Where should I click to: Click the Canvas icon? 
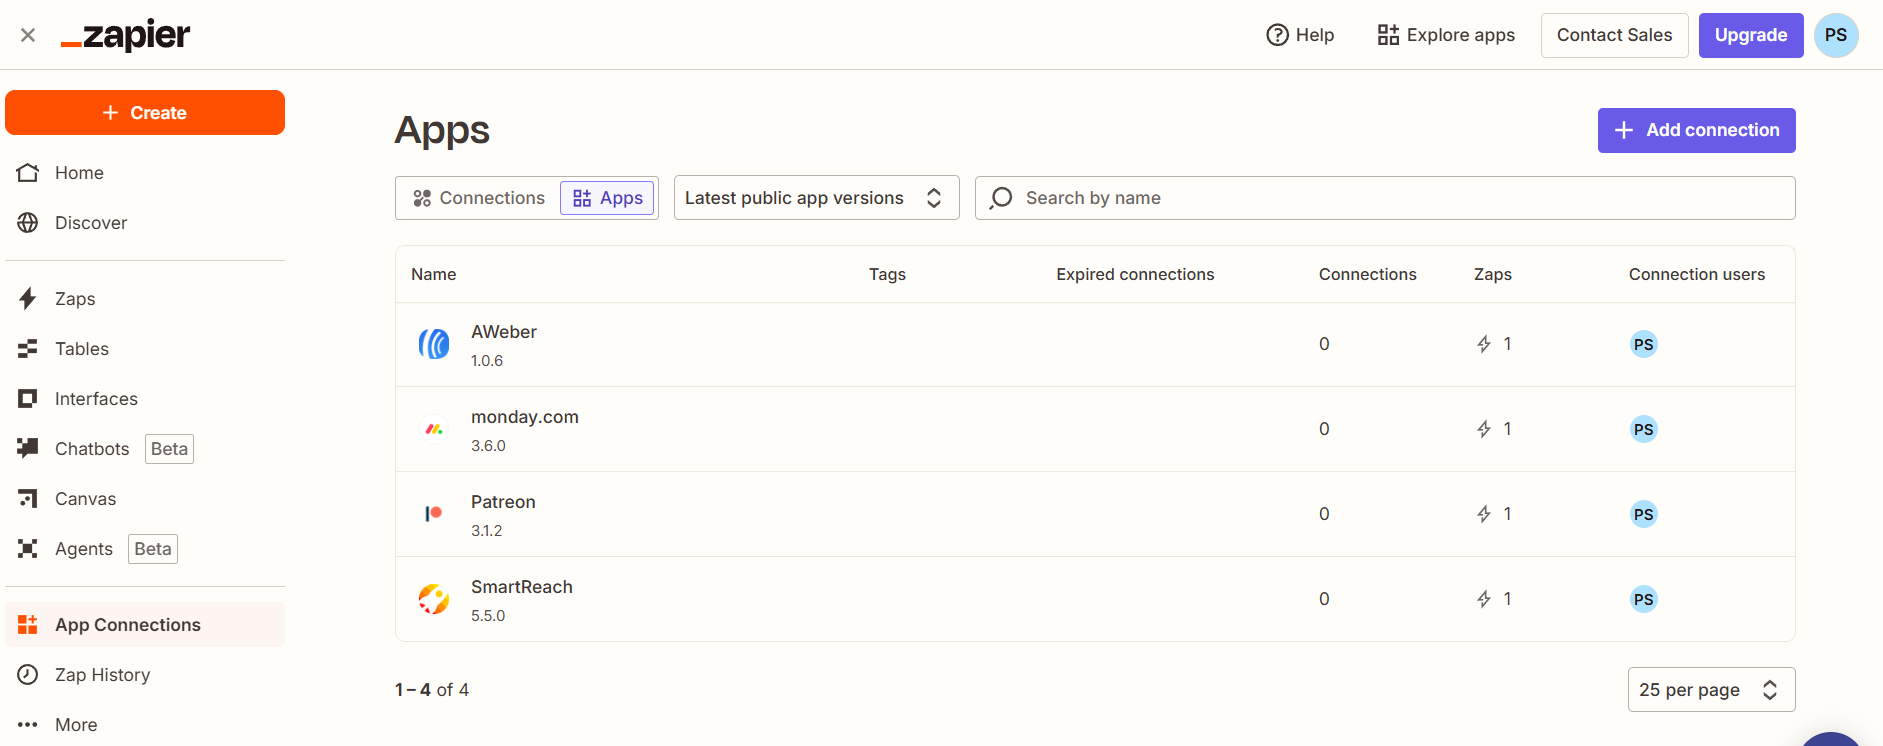point(28,499)
